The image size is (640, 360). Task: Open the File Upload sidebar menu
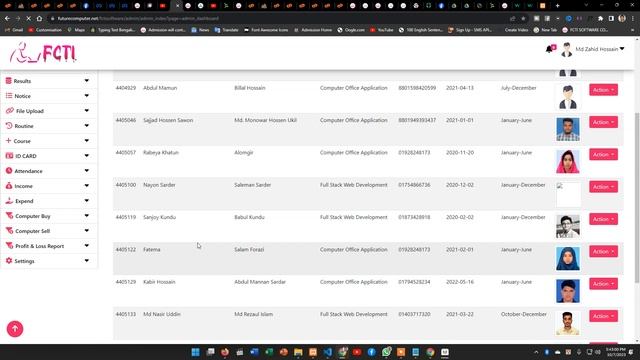point(48,111)
